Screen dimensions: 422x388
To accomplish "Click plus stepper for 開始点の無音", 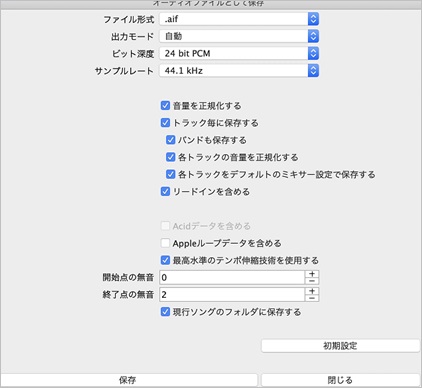I will (x=312, y=274).
